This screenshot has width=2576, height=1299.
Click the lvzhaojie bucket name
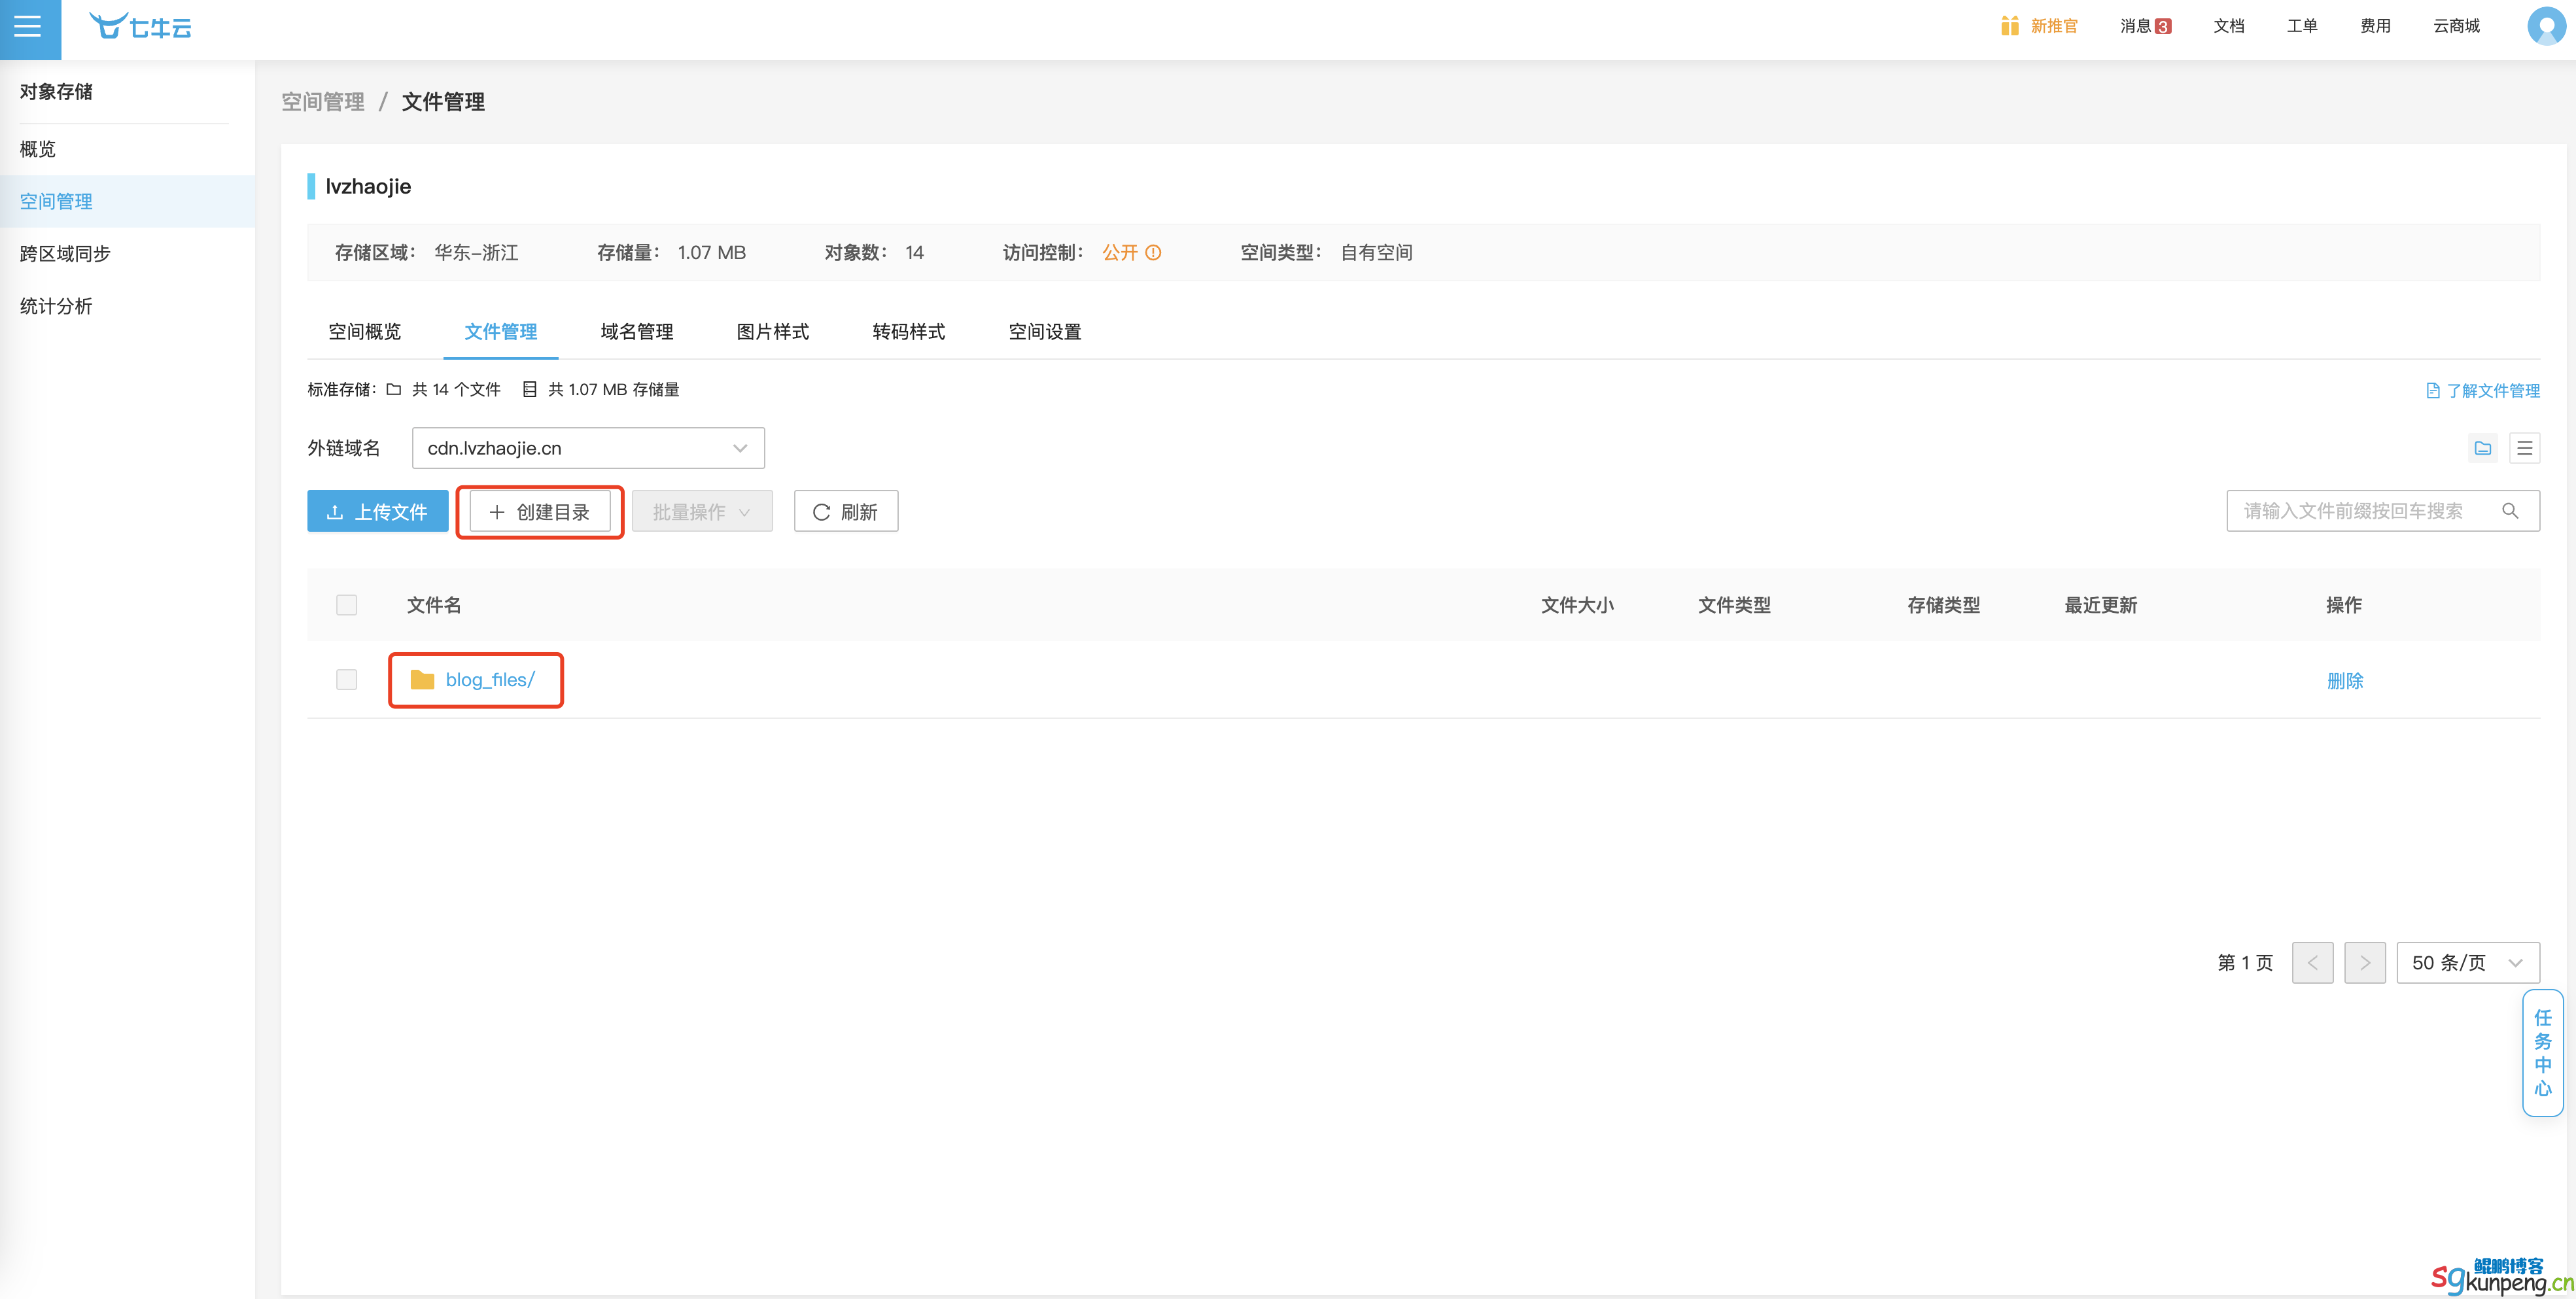coord(368,187)
